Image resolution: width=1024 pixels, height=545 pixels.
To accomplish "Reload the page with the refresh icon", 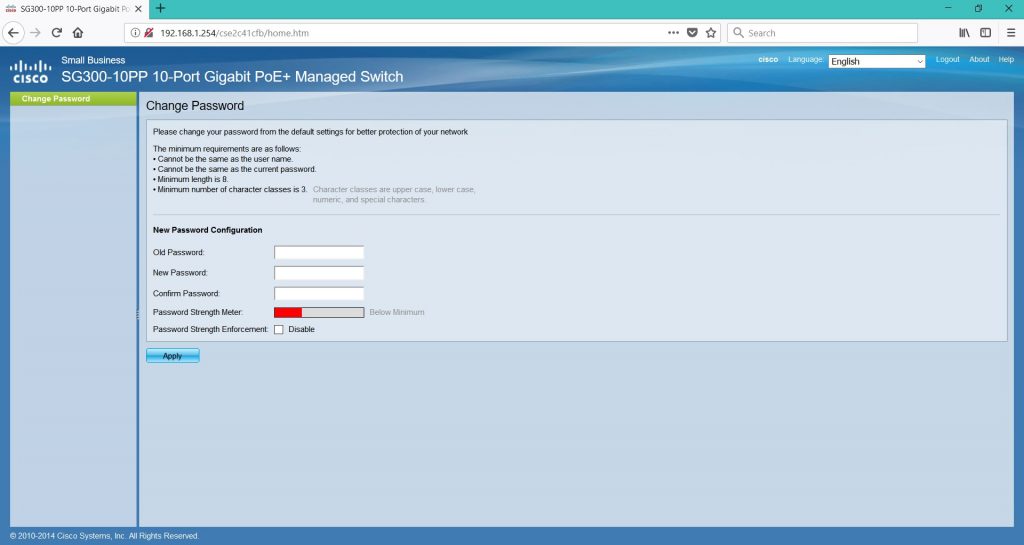I will coord(57,33).
